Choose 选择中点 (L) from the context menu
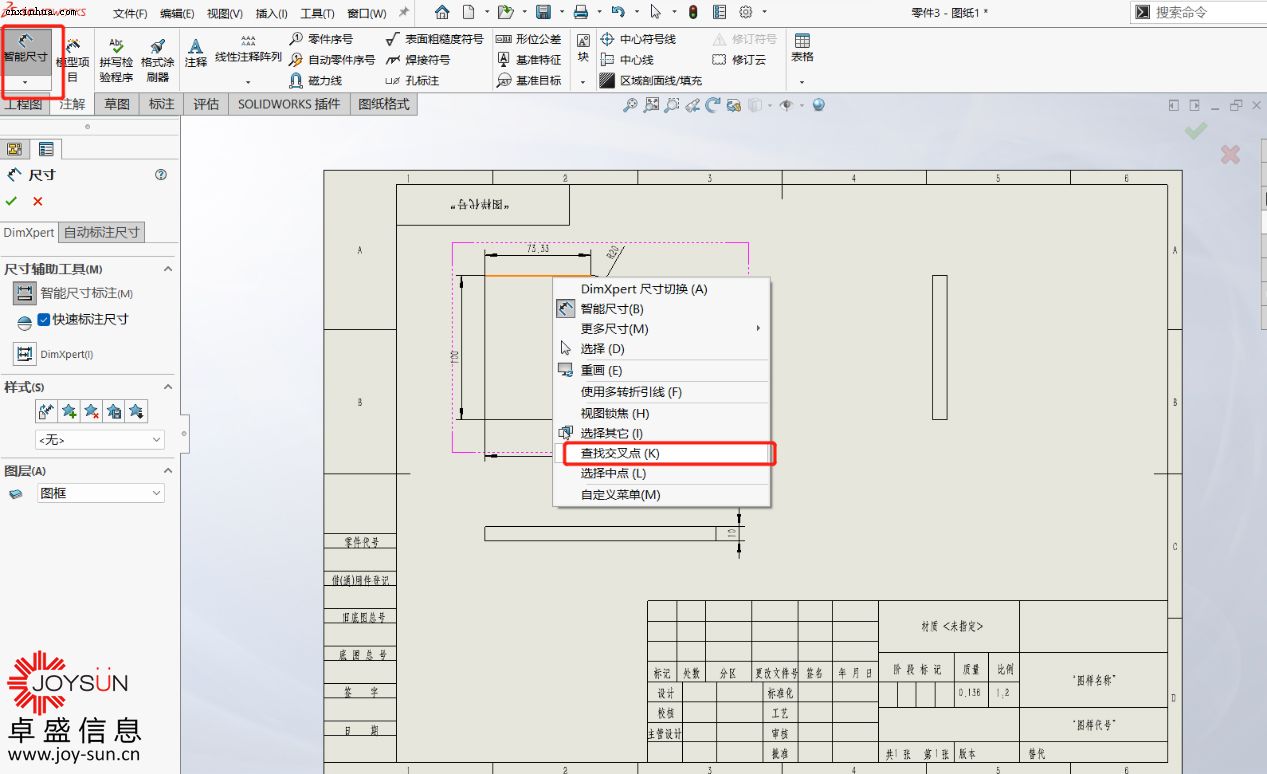The image size is (1267, 774). (x=662, y=474)
